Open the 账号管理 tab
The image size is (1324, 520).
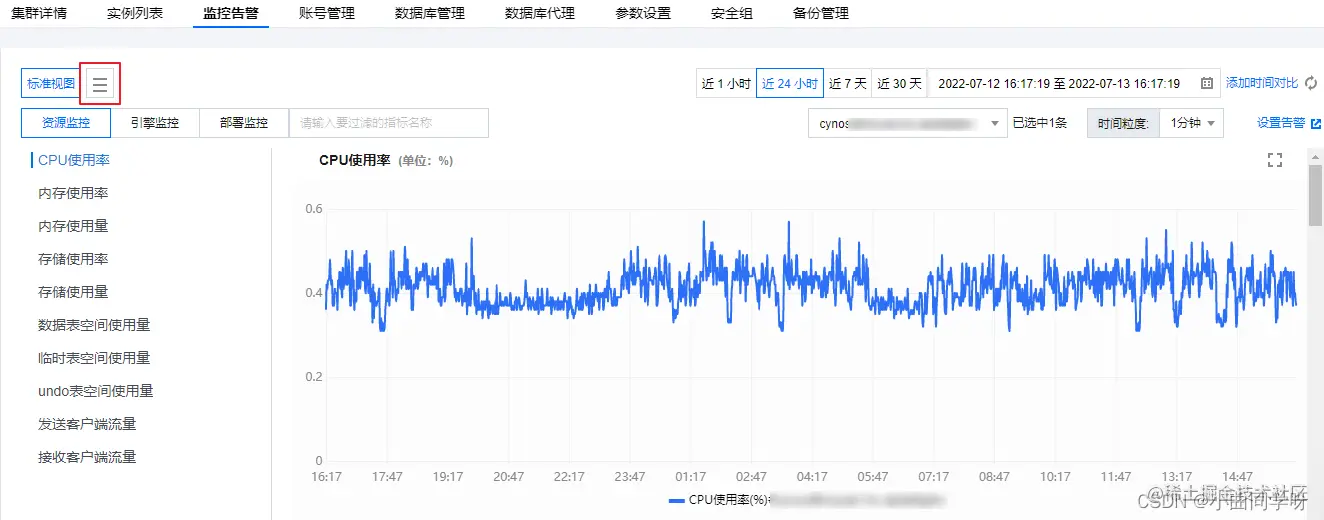pos(327,14)
